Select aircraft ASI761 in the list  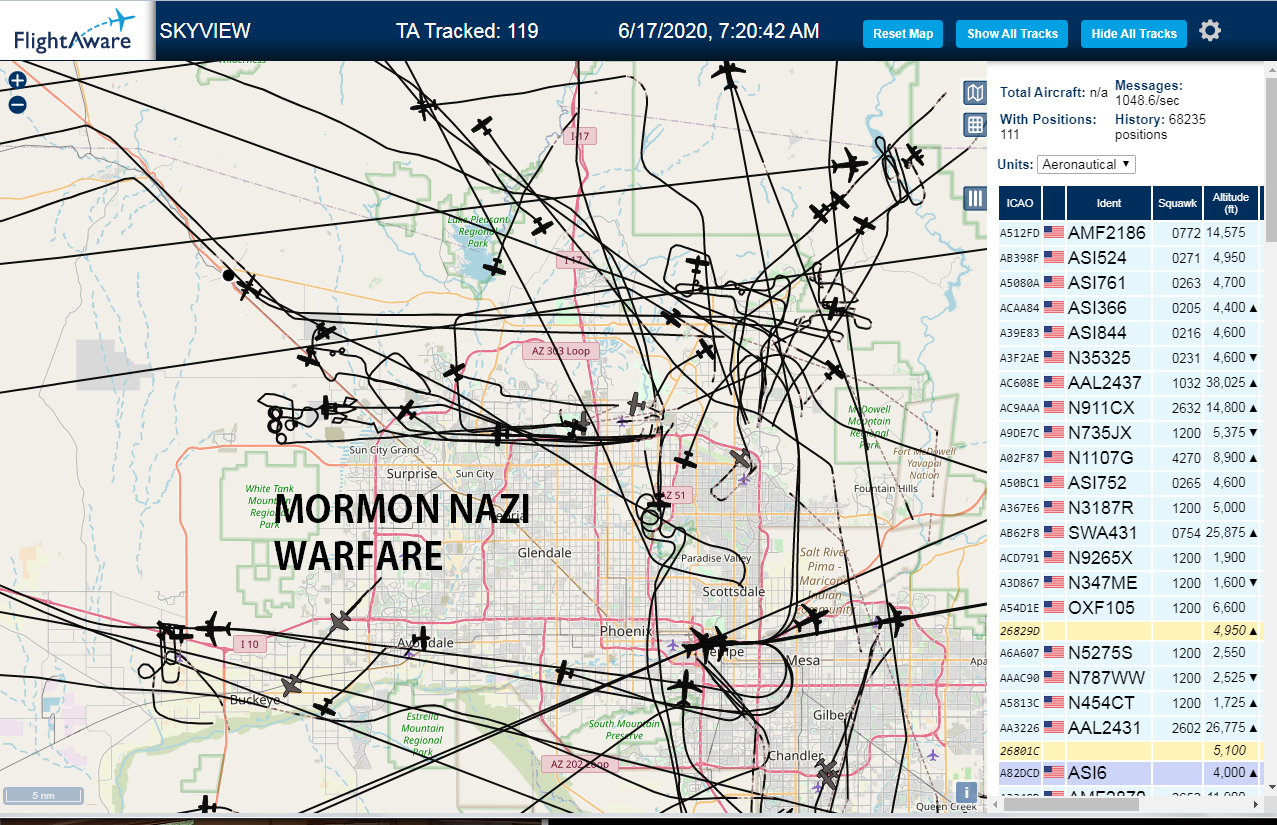(x=1129, y=283)
